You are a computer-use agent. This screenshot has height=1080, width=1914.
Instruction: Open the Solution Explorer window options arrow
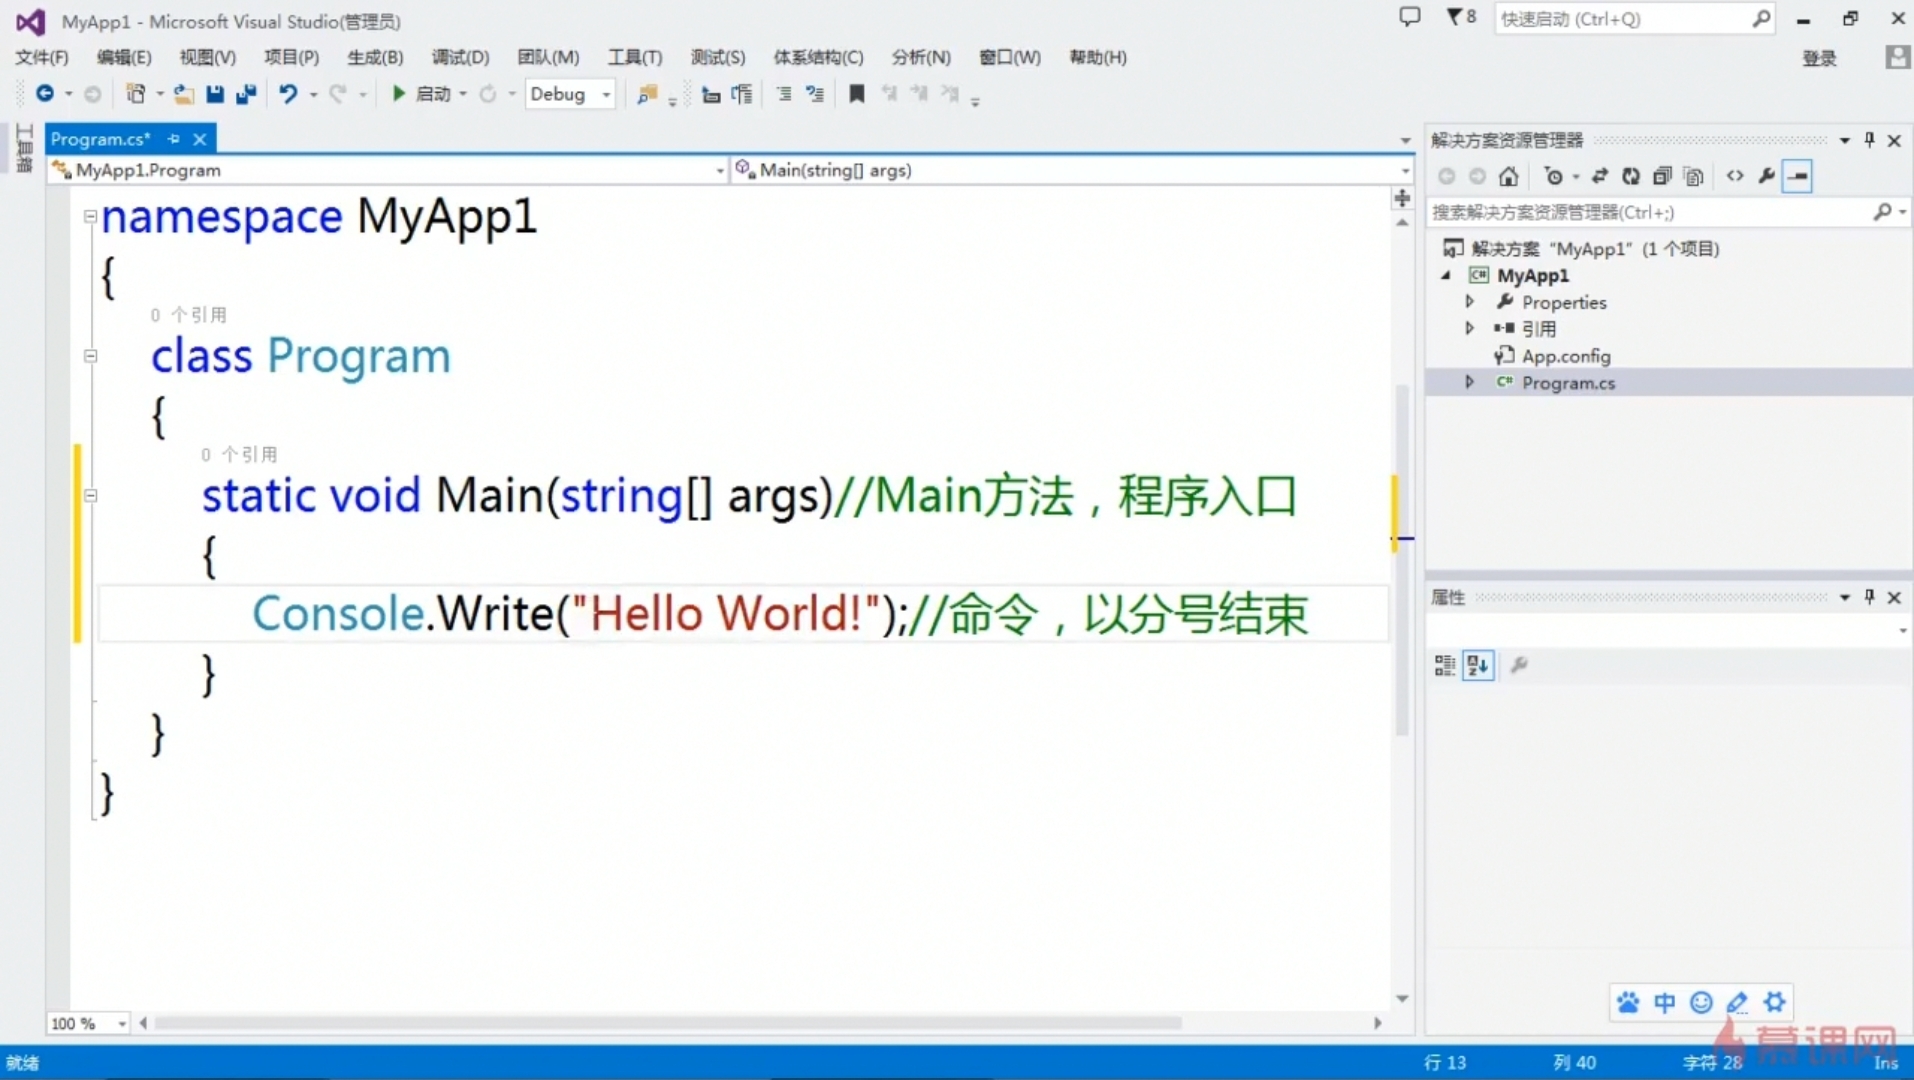(1844, 140)
